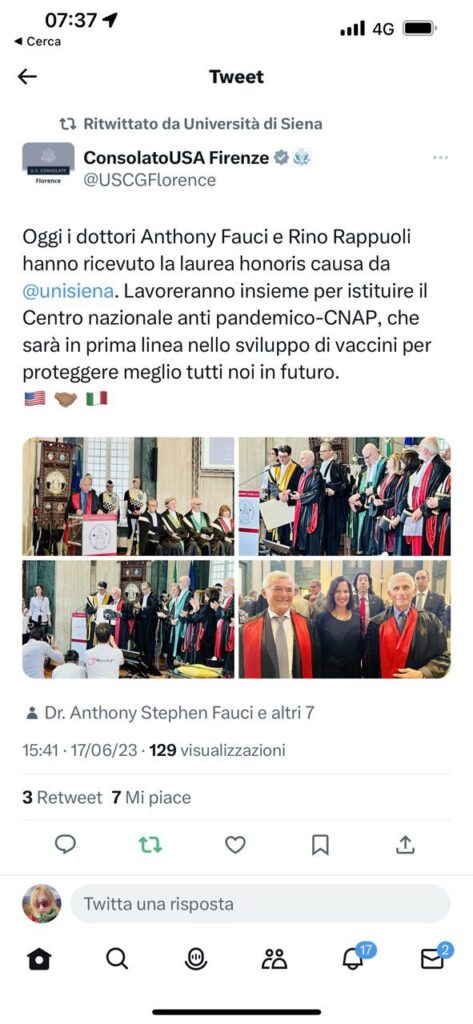Tap the share upload icon

(405, 844)
